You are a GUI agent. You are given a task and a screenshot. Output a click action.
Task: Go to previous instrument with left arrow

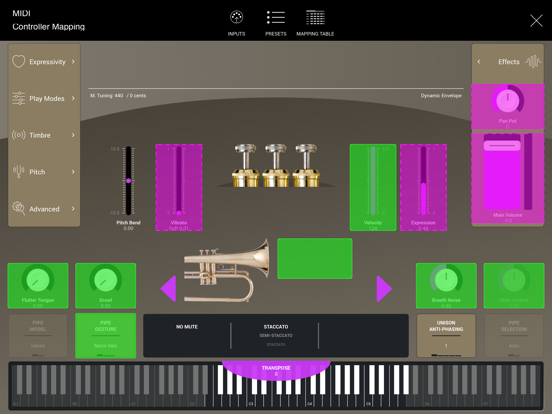click(168, 289)
